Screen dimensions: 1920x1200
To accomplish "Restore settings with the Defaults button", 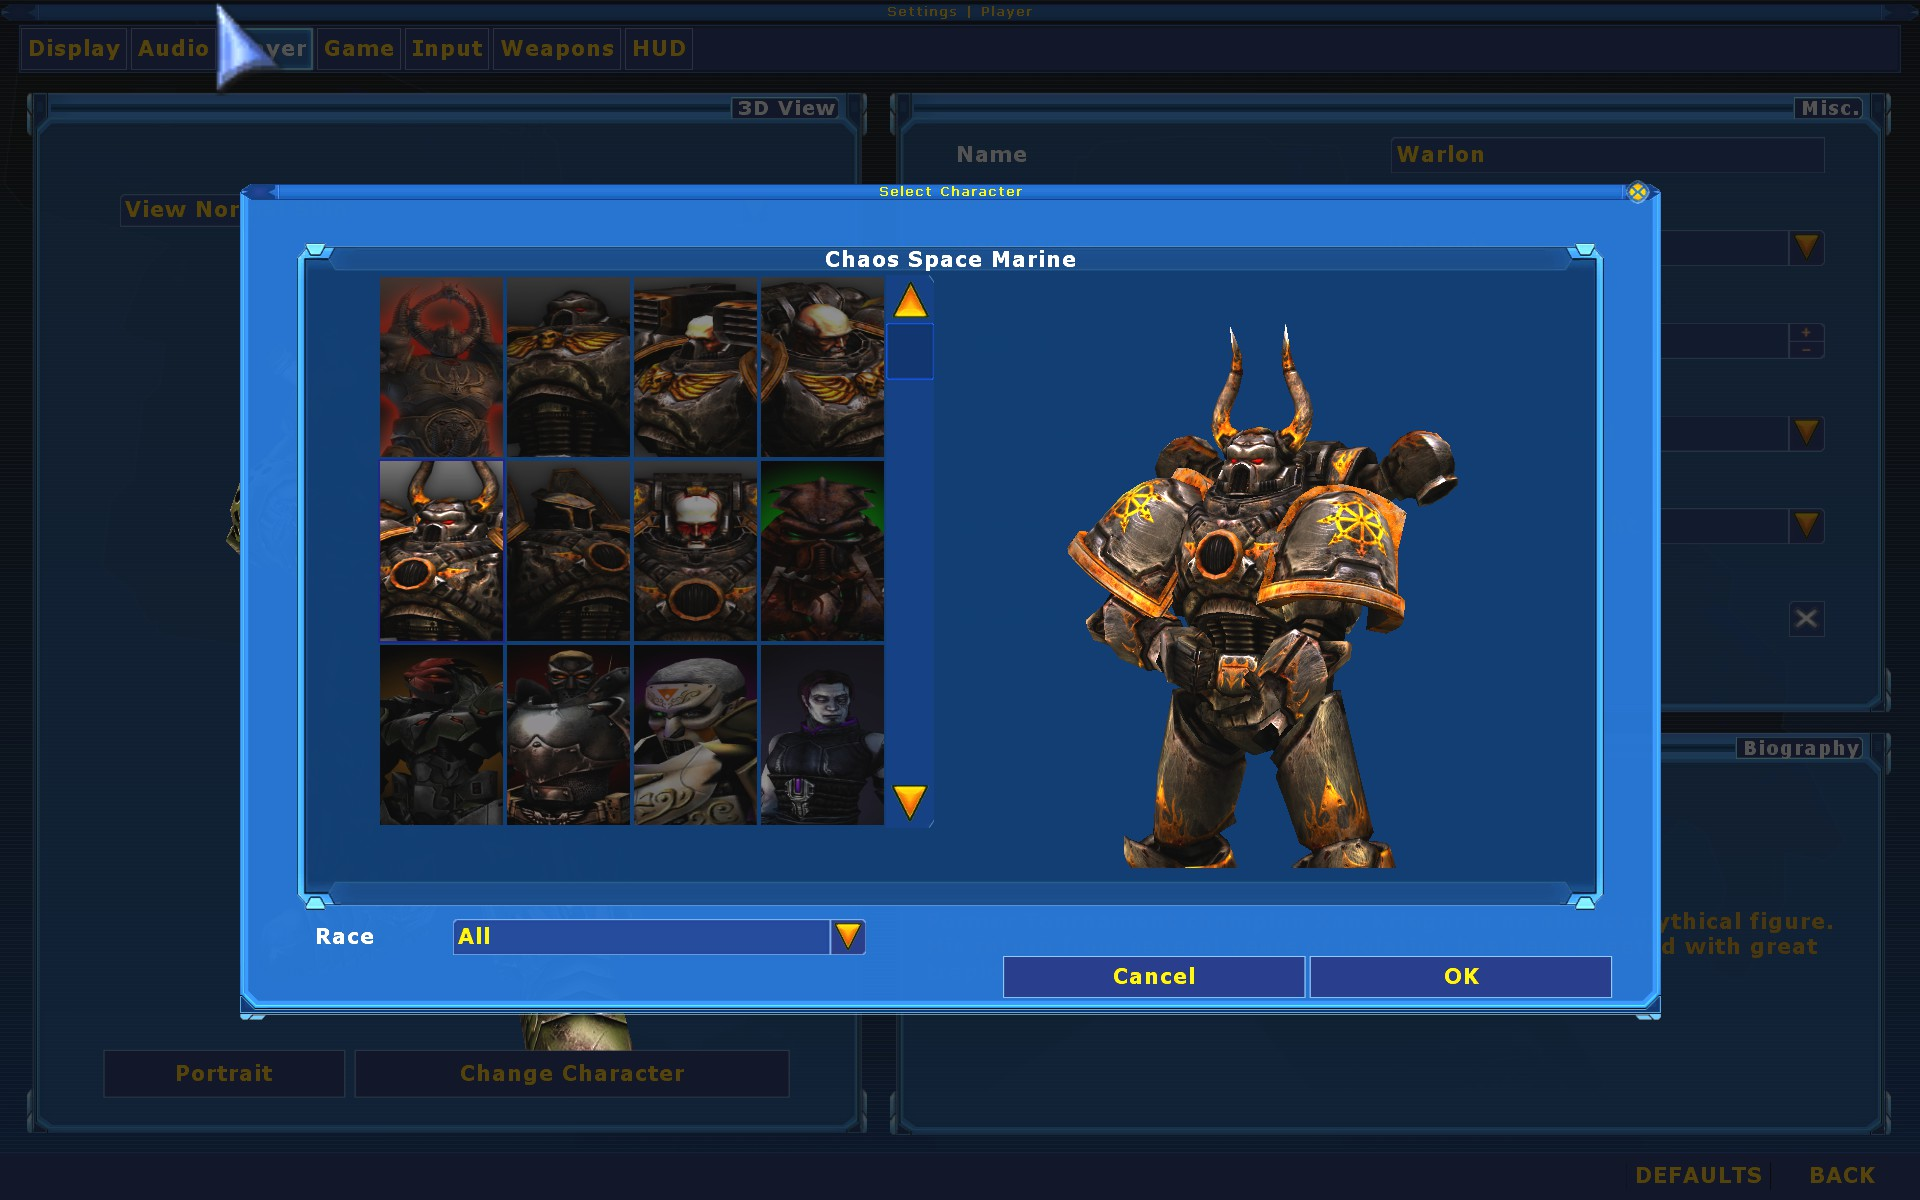I will tap(1697, 1176).
